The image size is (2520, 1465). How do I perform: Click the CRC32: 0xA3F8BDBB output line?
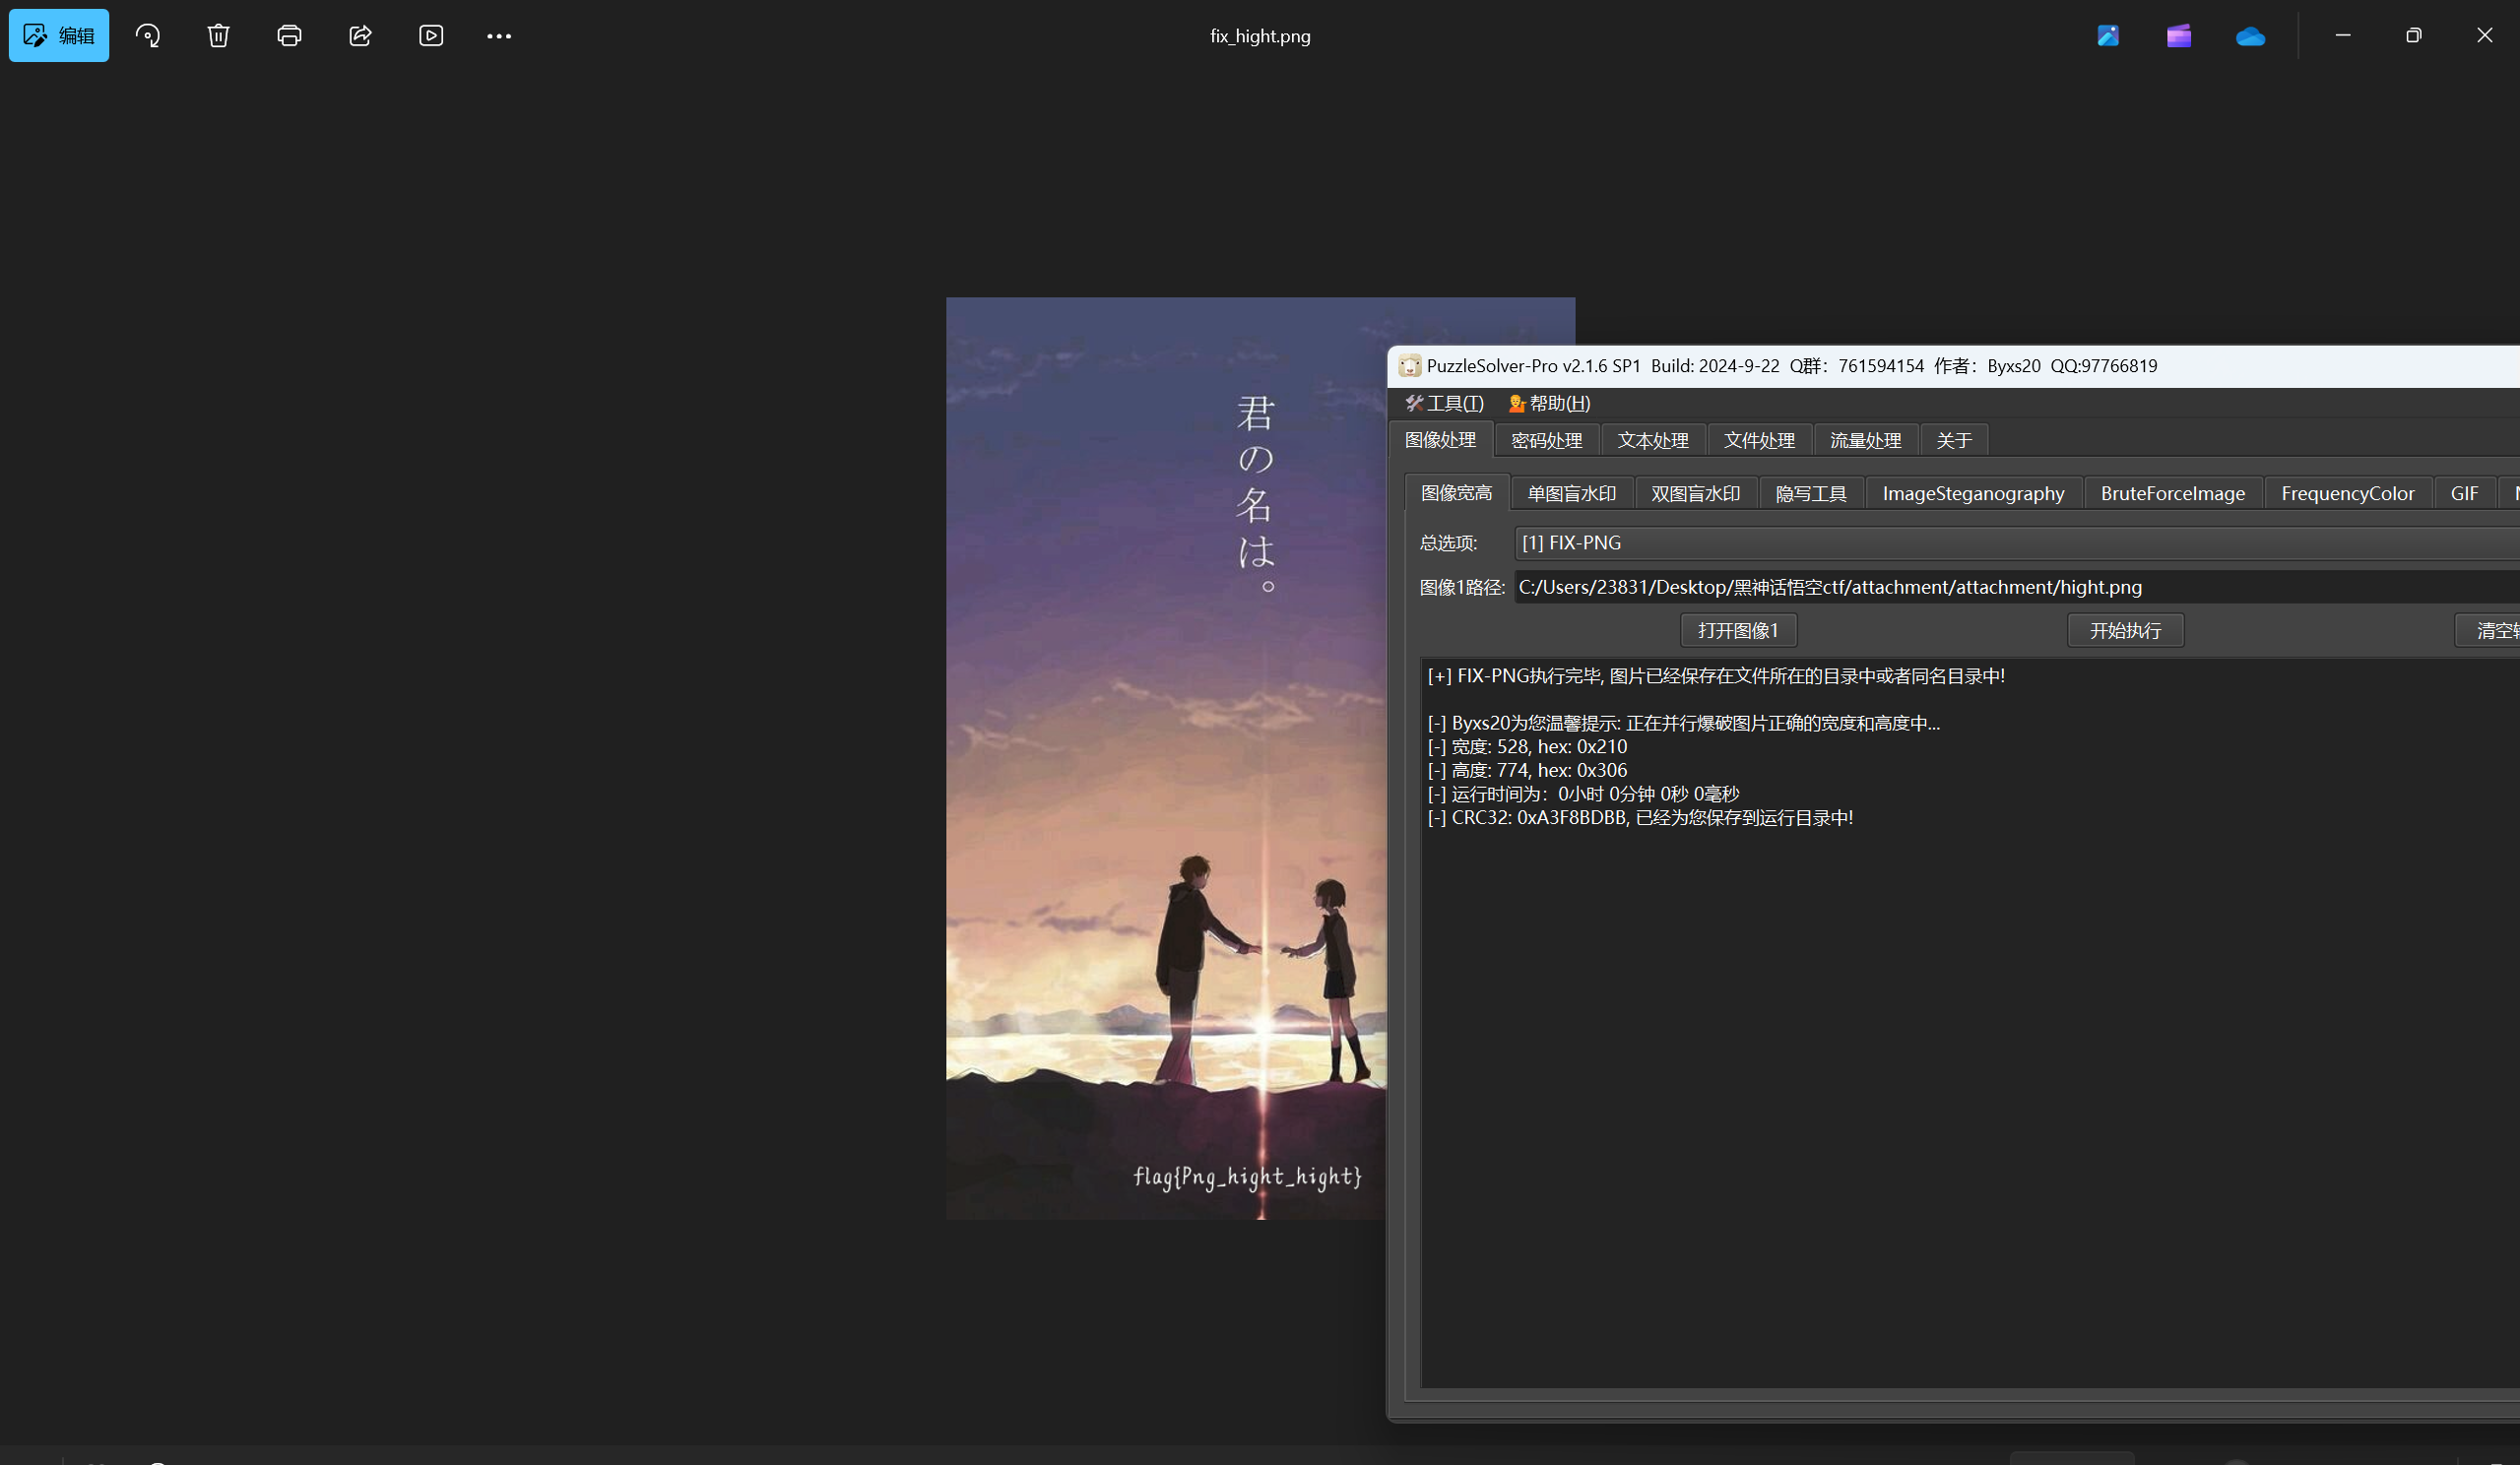1641,818
